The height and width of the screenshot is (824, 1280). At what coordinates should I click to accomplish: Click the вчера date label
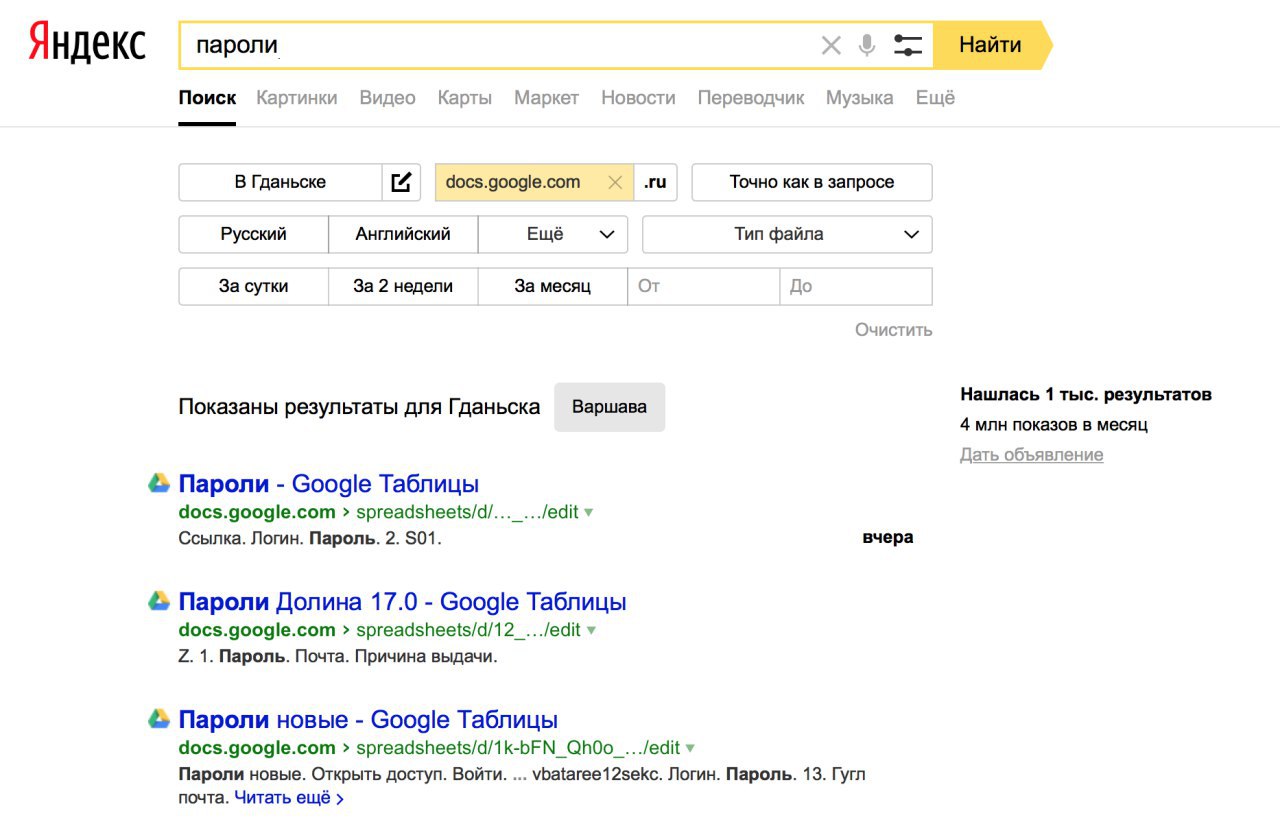click(x=888, y=537)
